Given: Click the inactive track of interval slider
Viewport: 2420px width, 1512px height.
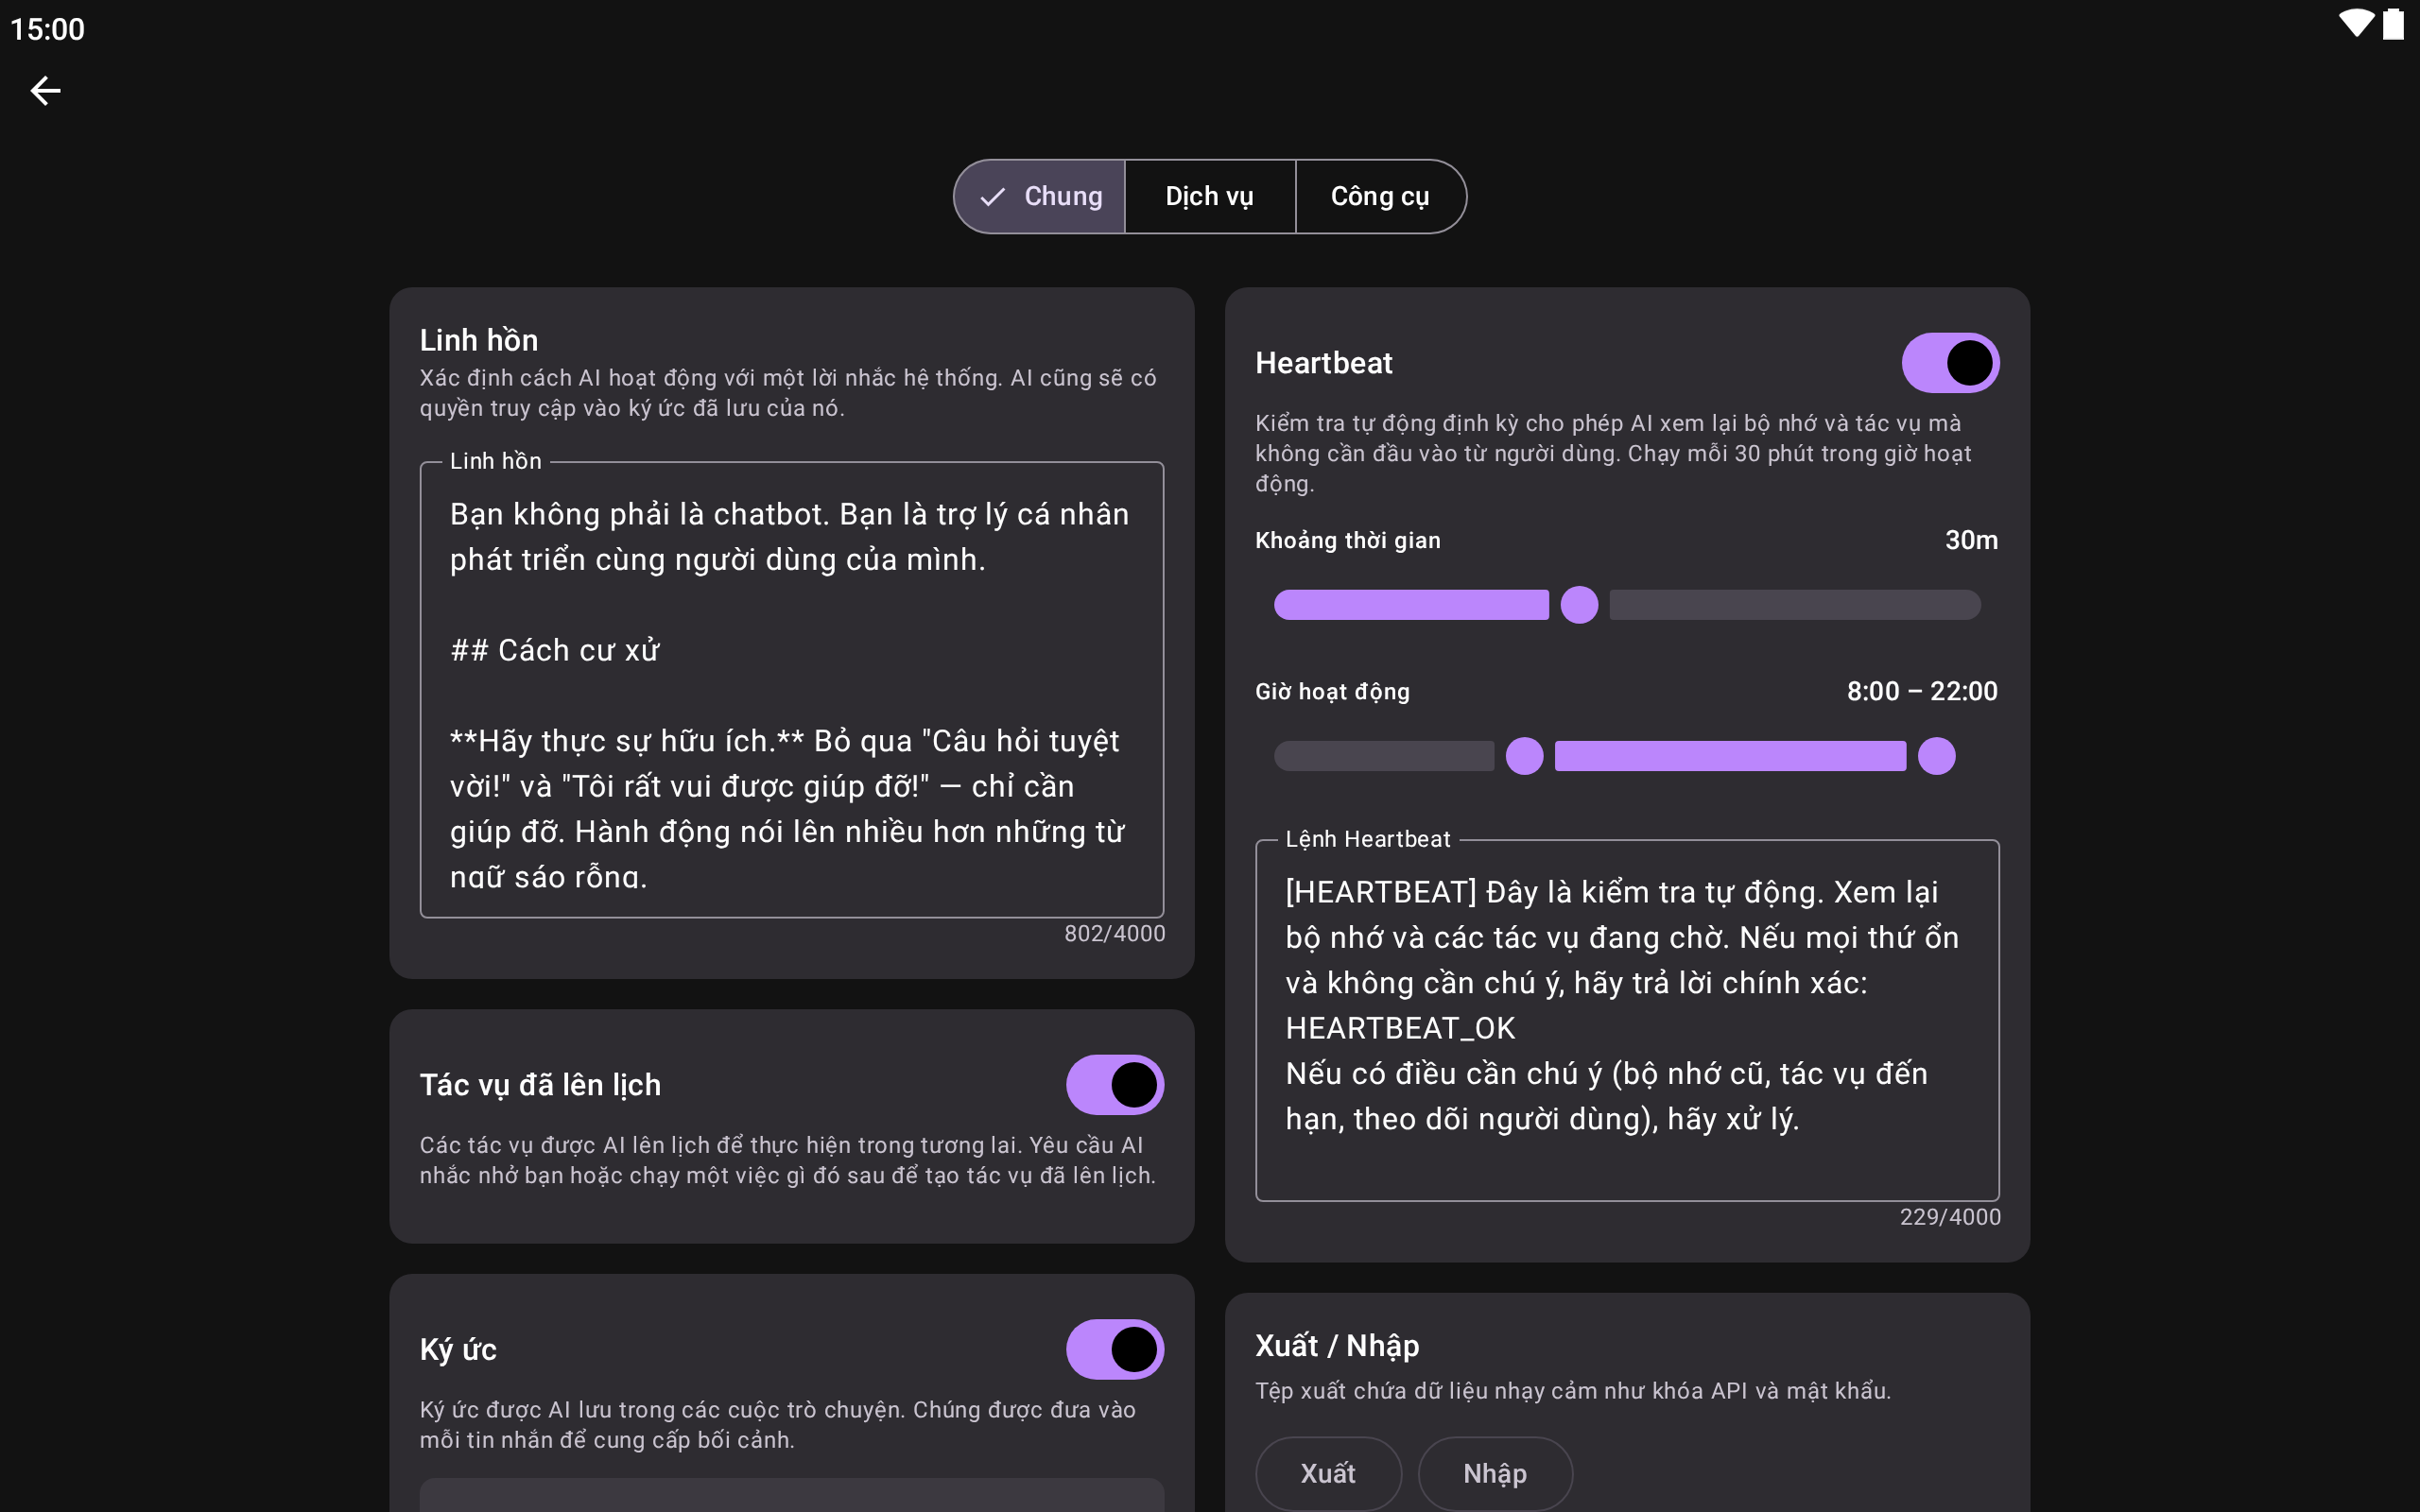Looking at the screenshot, I should pos(1795,605).
